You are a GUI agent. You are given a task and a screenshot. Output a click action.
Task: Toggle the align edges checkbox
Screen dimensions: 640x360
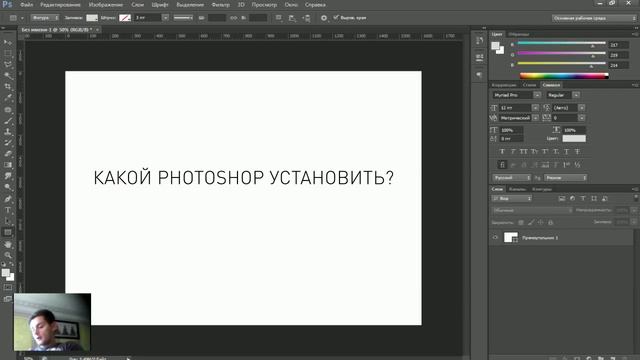coord(336,18)
